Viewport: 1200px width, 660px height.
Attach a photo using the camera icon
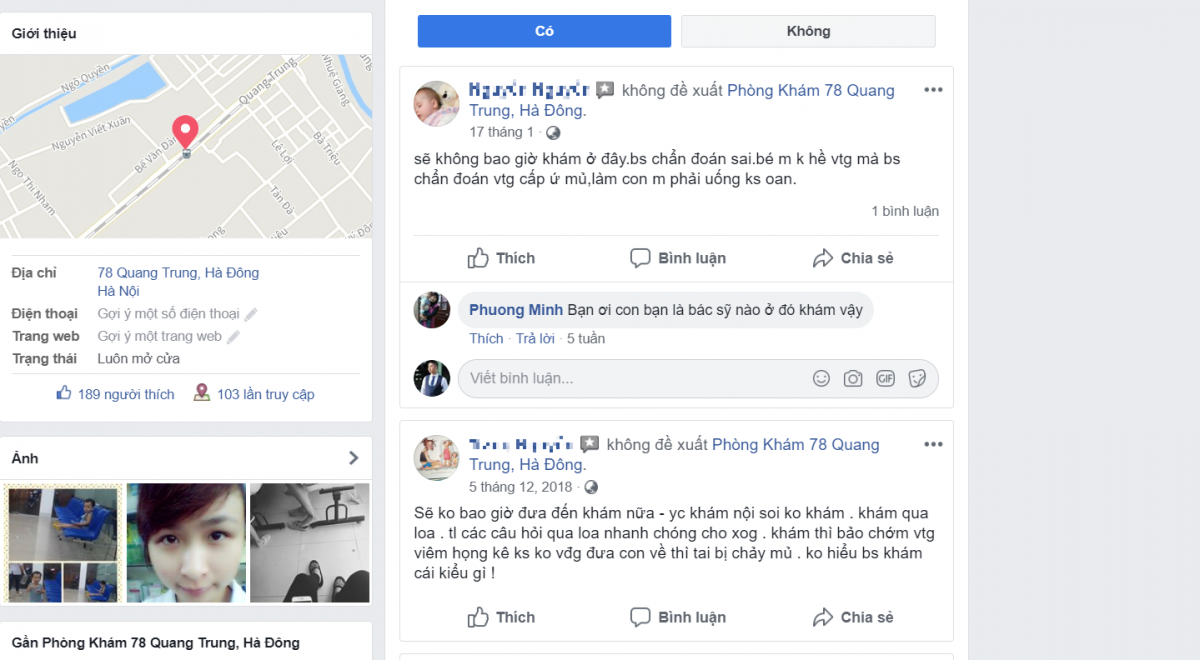pos(853,379)
